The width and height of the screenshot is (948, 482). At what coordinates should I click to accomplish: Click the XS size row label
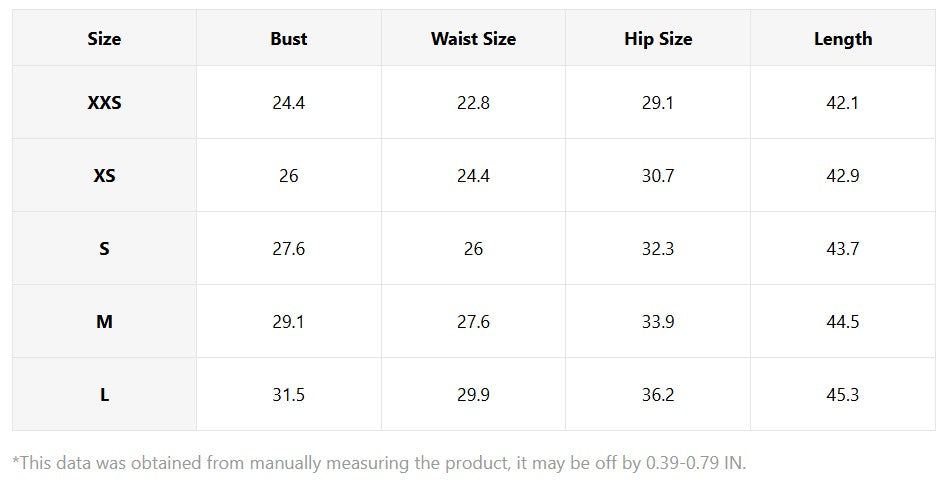104,175
